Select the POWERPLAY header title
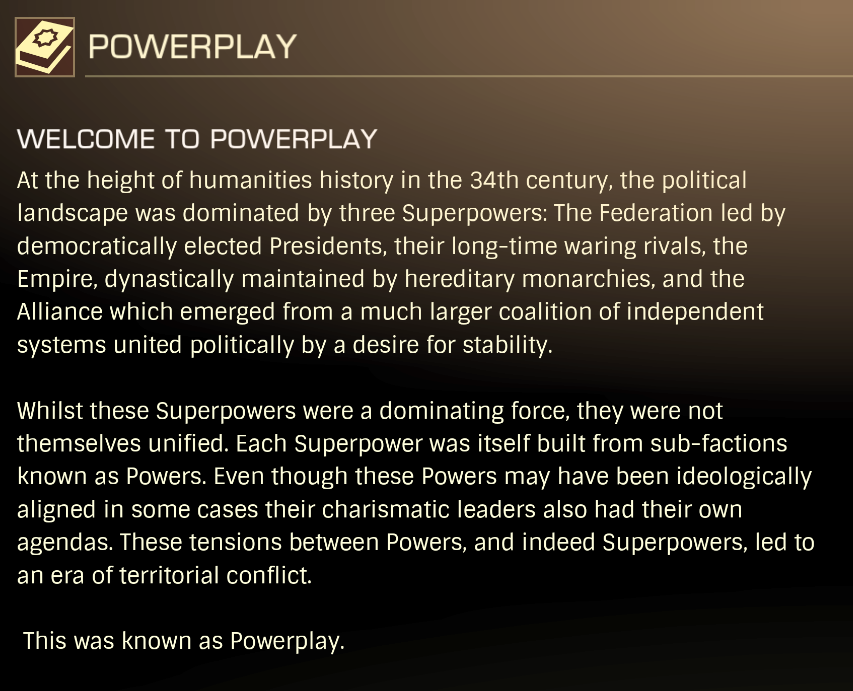This screenshot has height=691, width=853. (192, 47)
